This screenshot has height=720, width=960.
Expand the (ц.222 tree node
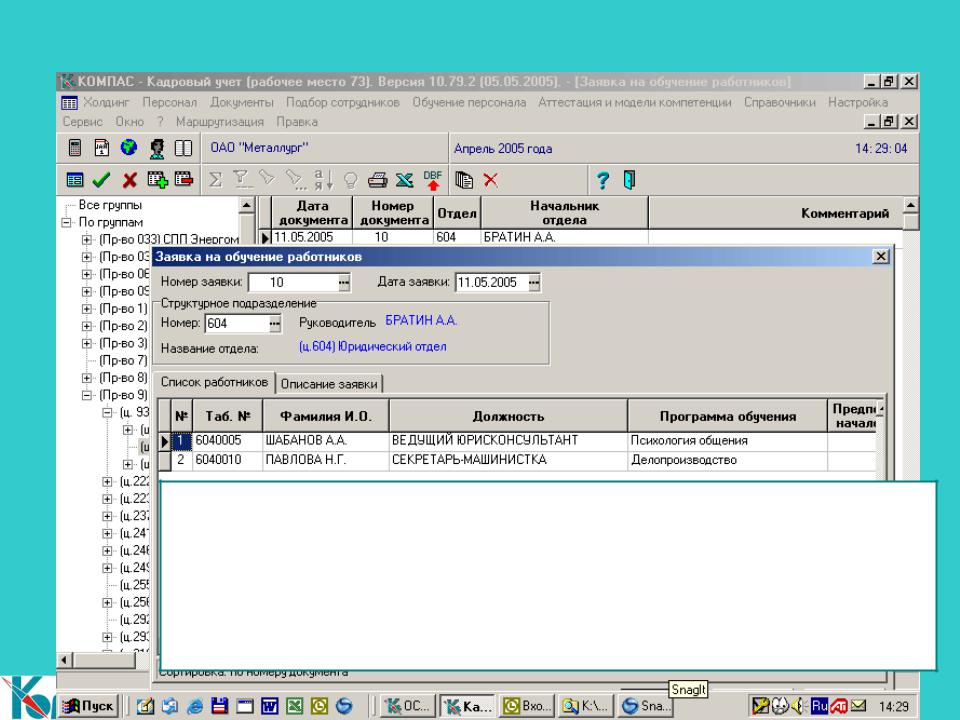pos(107,481)
